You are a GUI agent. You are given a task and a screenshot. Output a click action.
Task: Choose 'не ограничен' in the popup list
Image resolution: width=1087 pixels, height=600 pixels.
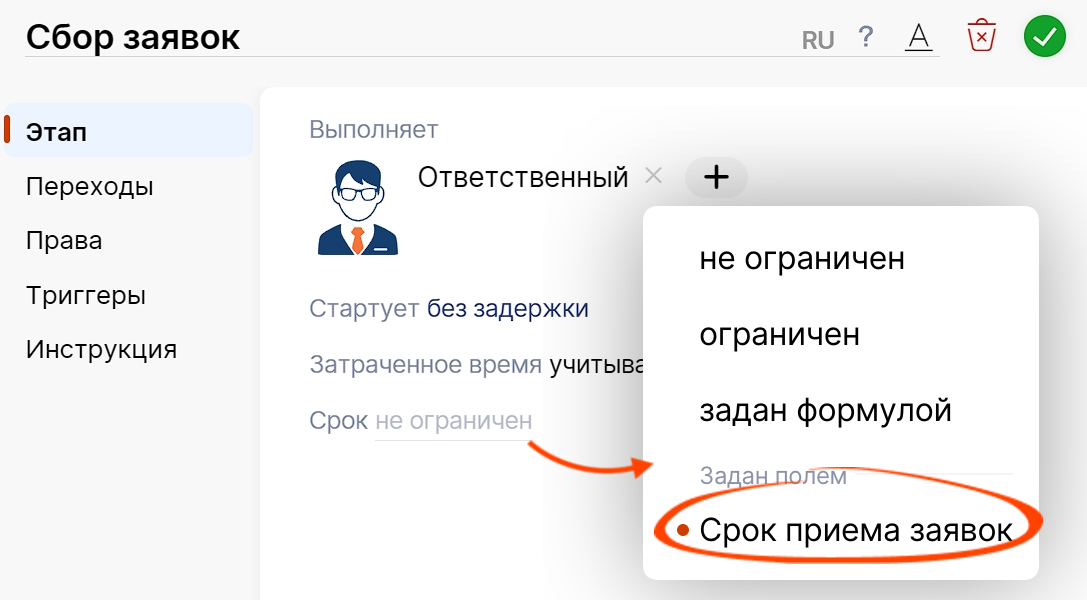click(x=801, y=258)
